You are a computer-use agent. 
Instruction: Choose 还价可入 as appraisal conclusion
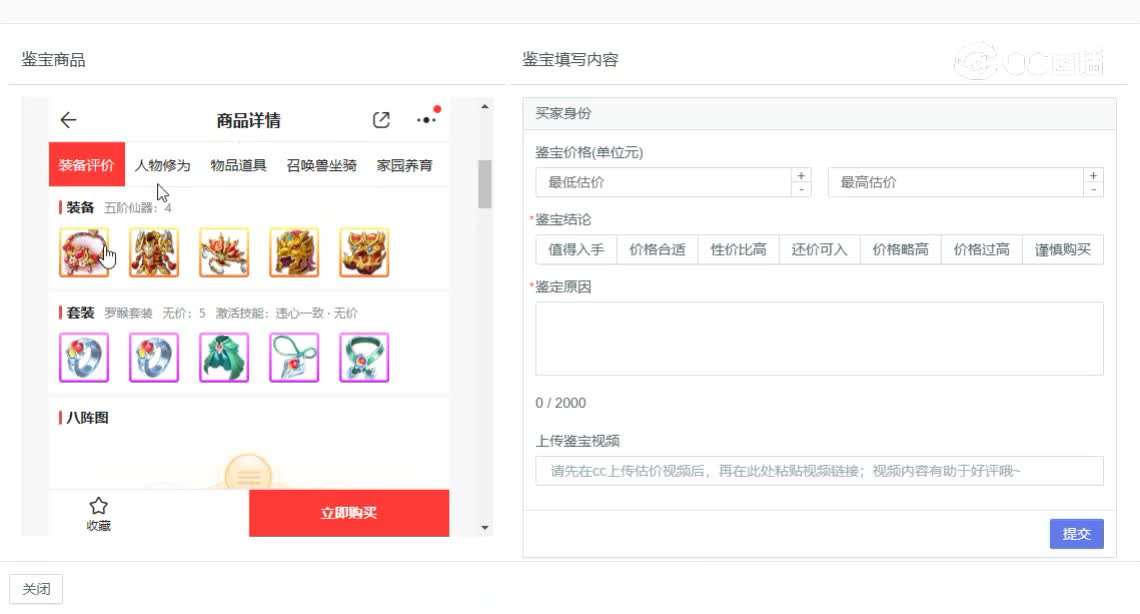point(819,250)
